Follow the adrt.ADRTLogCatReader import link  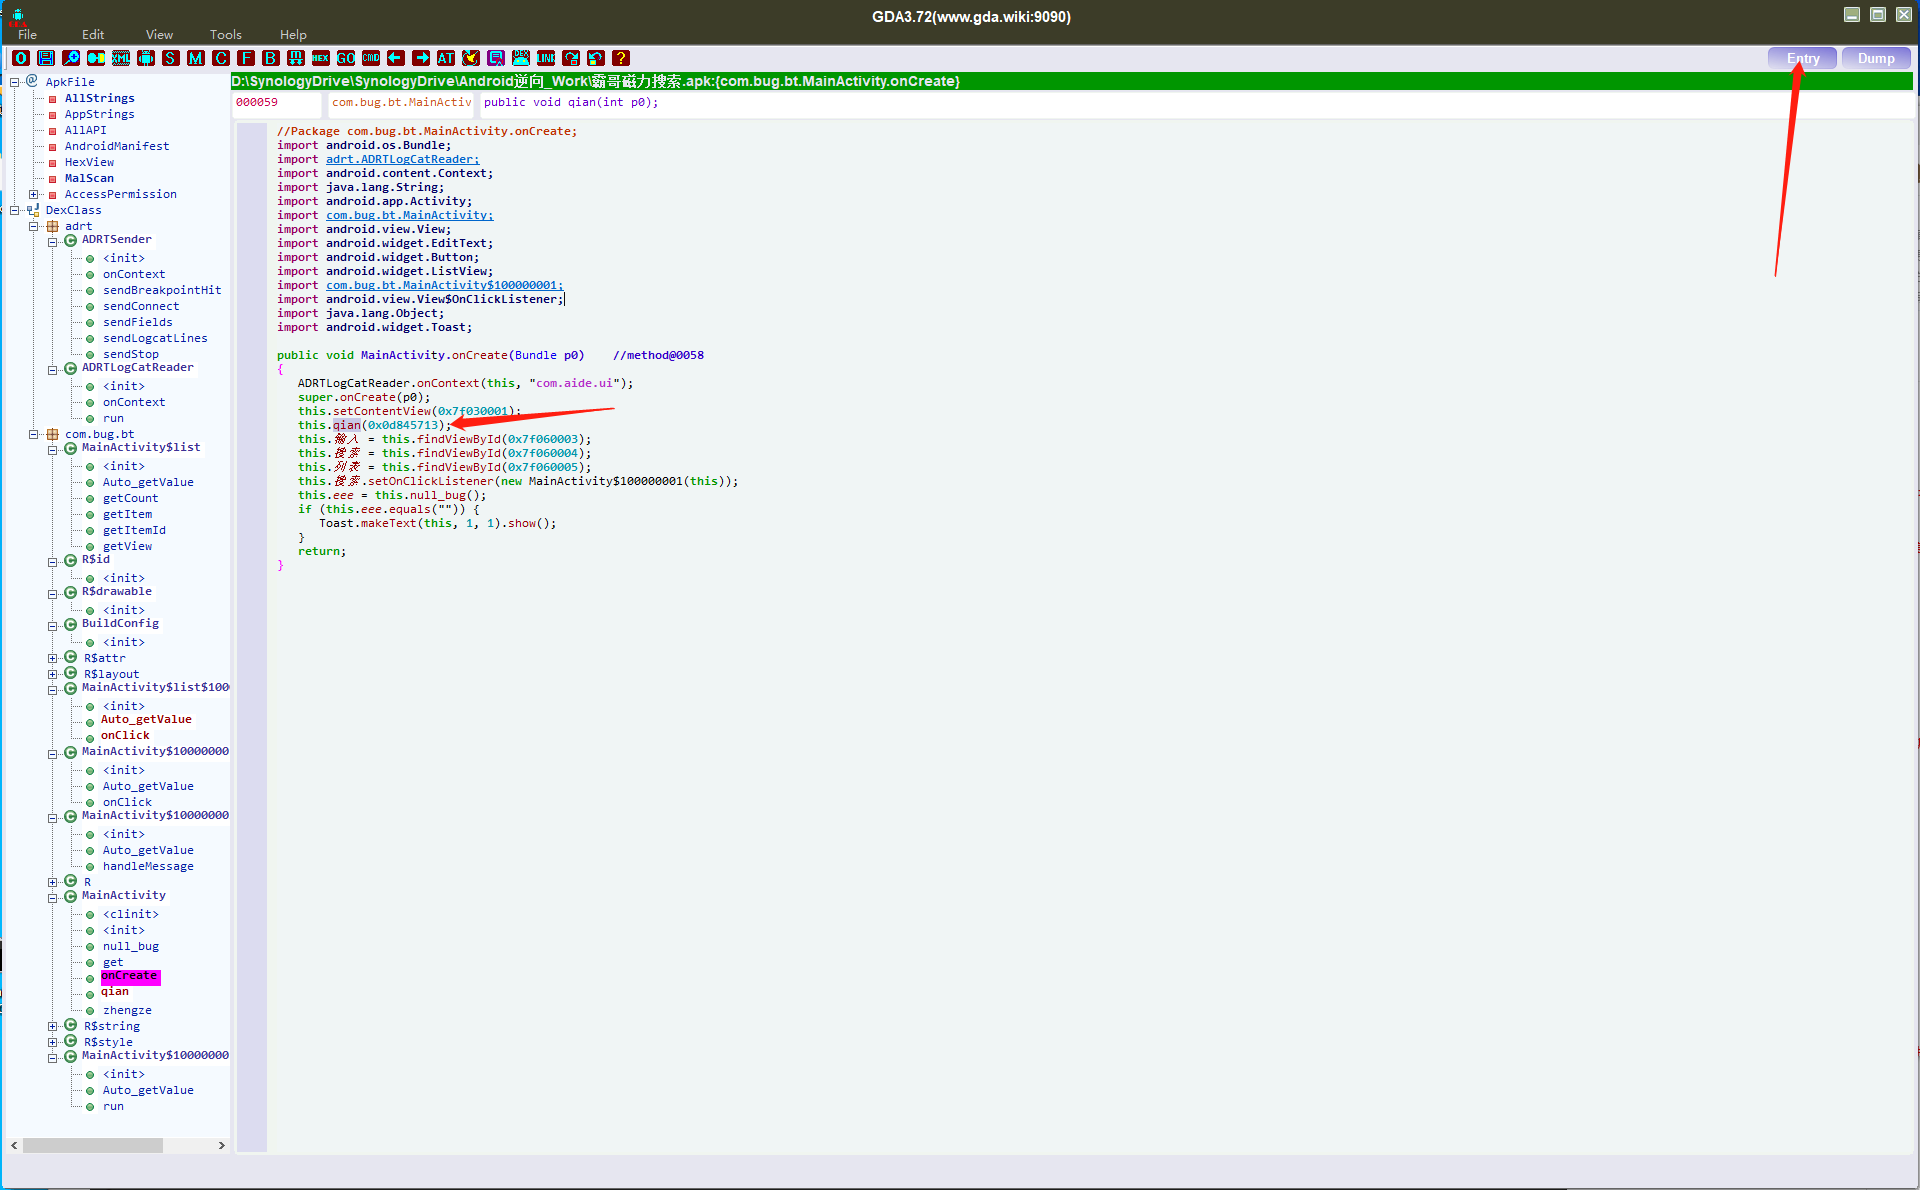point(401,159)
